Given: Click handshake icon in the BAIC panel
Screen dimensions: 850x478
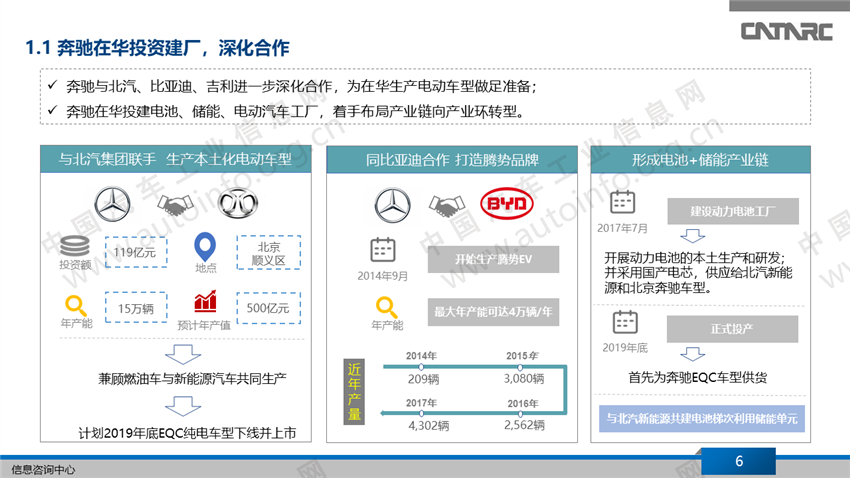Looking at the screenshot, I should tap(175, 205).
